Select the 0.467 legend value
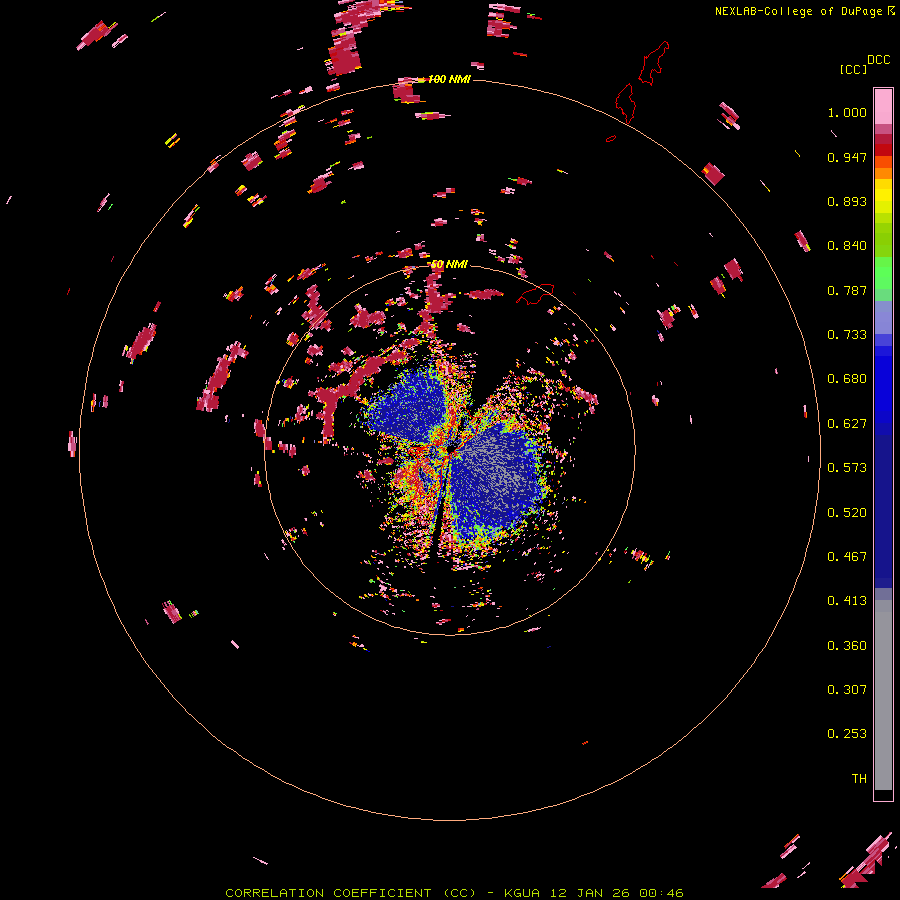This screenshot has height=900, width=900. coord(847,557)
